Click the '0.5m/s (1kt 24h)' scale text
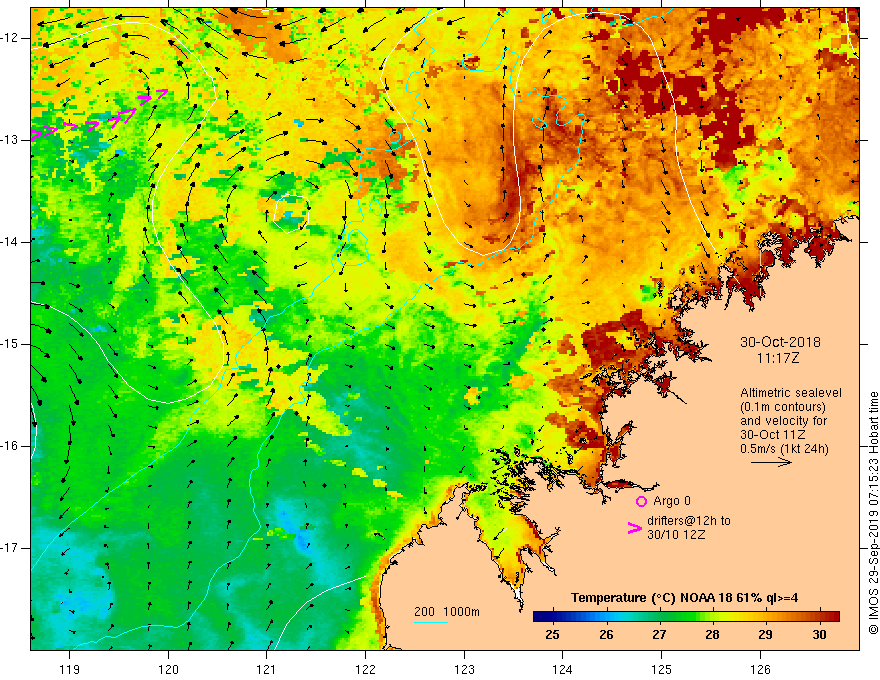The image size is (880, 680). coord(784,449)
